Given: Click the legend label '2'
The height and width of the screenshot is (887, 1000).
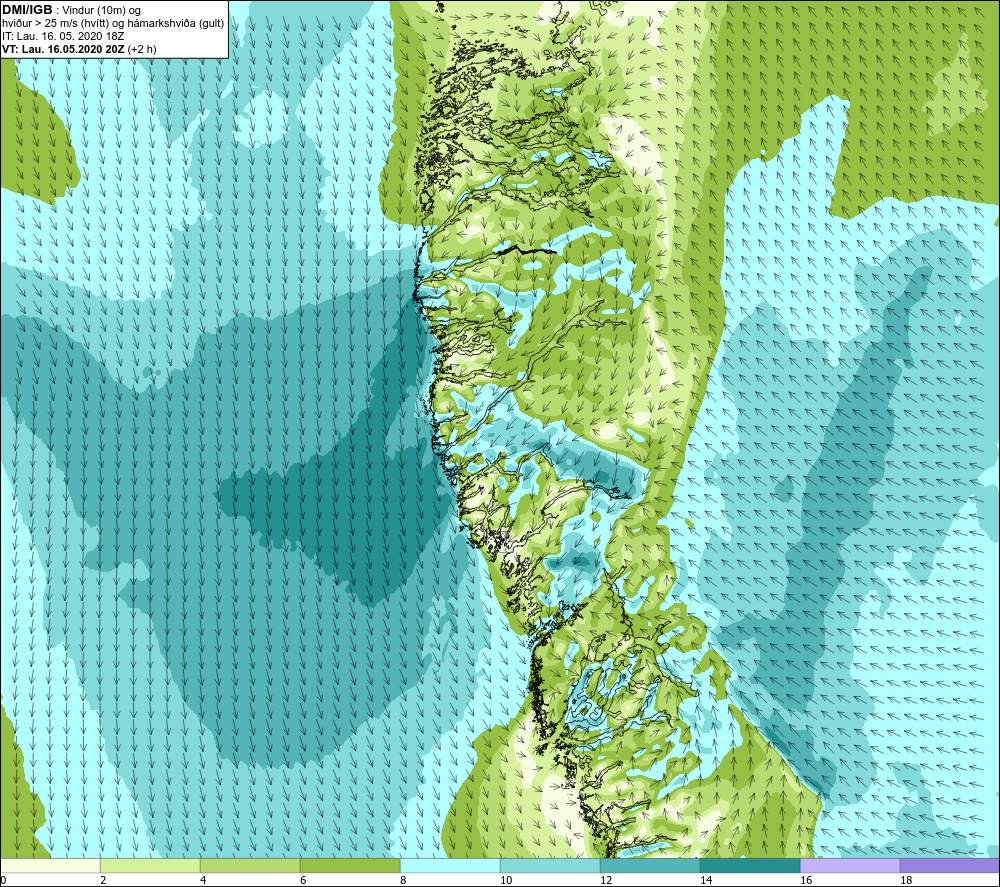Looking at the screenshot, I should (103, 881).
